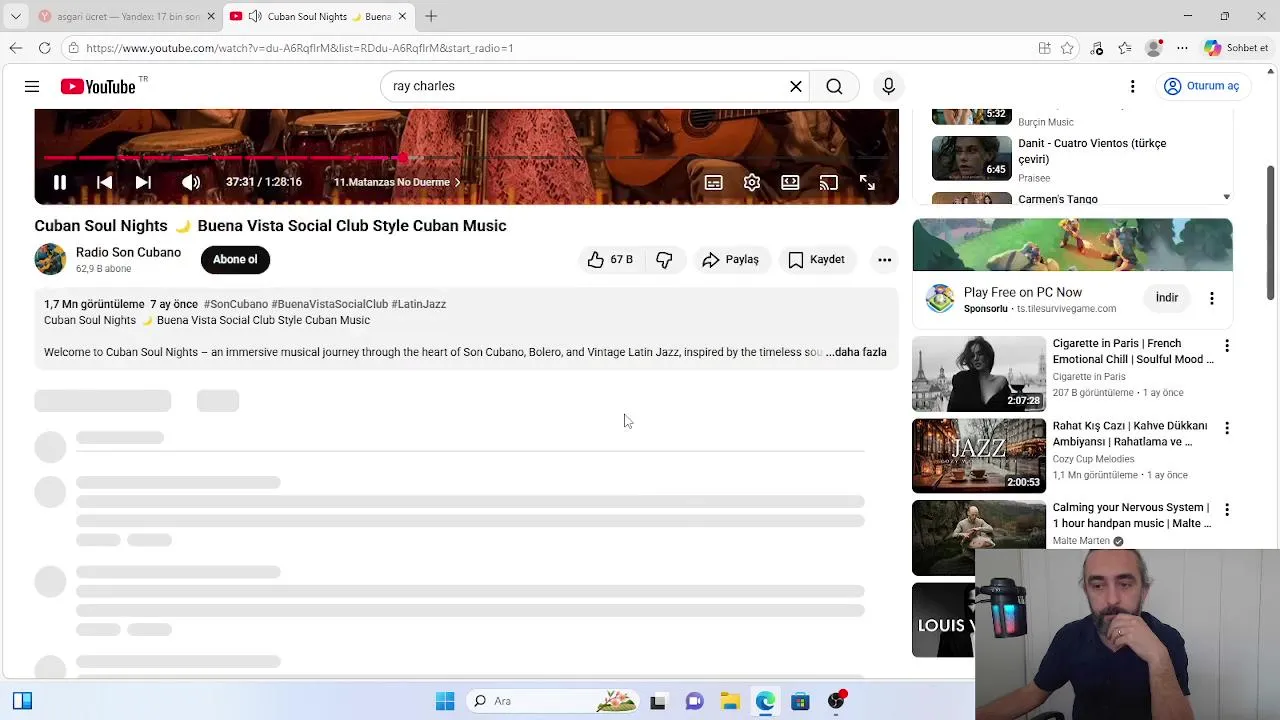Pause the playing video
The height and width of the screenshot is (720, 1280).
tap(60, 182)
